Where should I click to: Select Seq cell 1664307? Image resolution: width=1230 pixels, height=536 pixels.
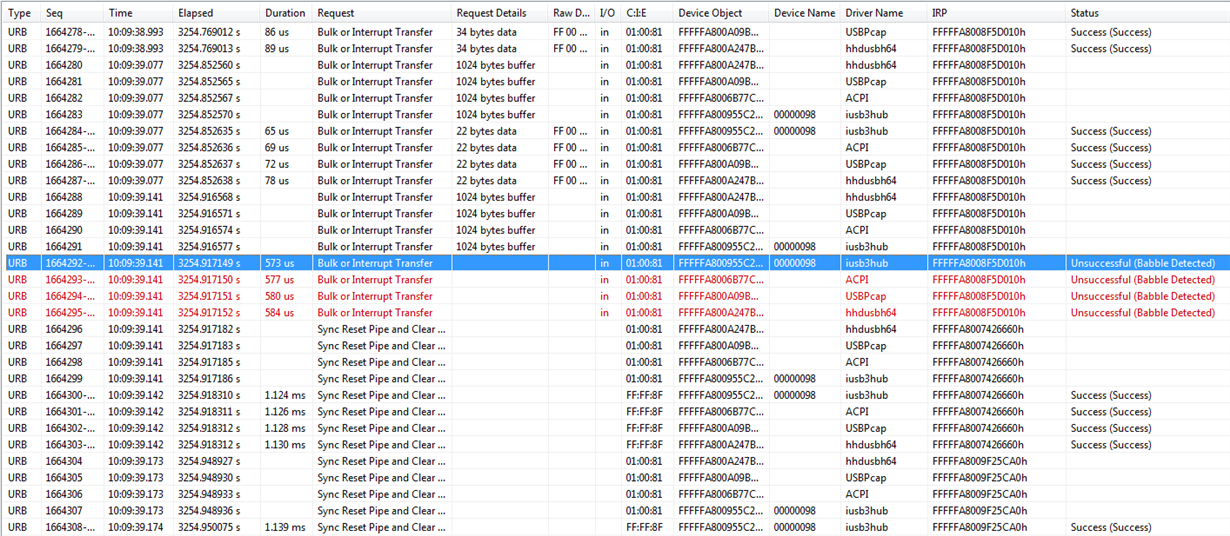coord(64,510)
